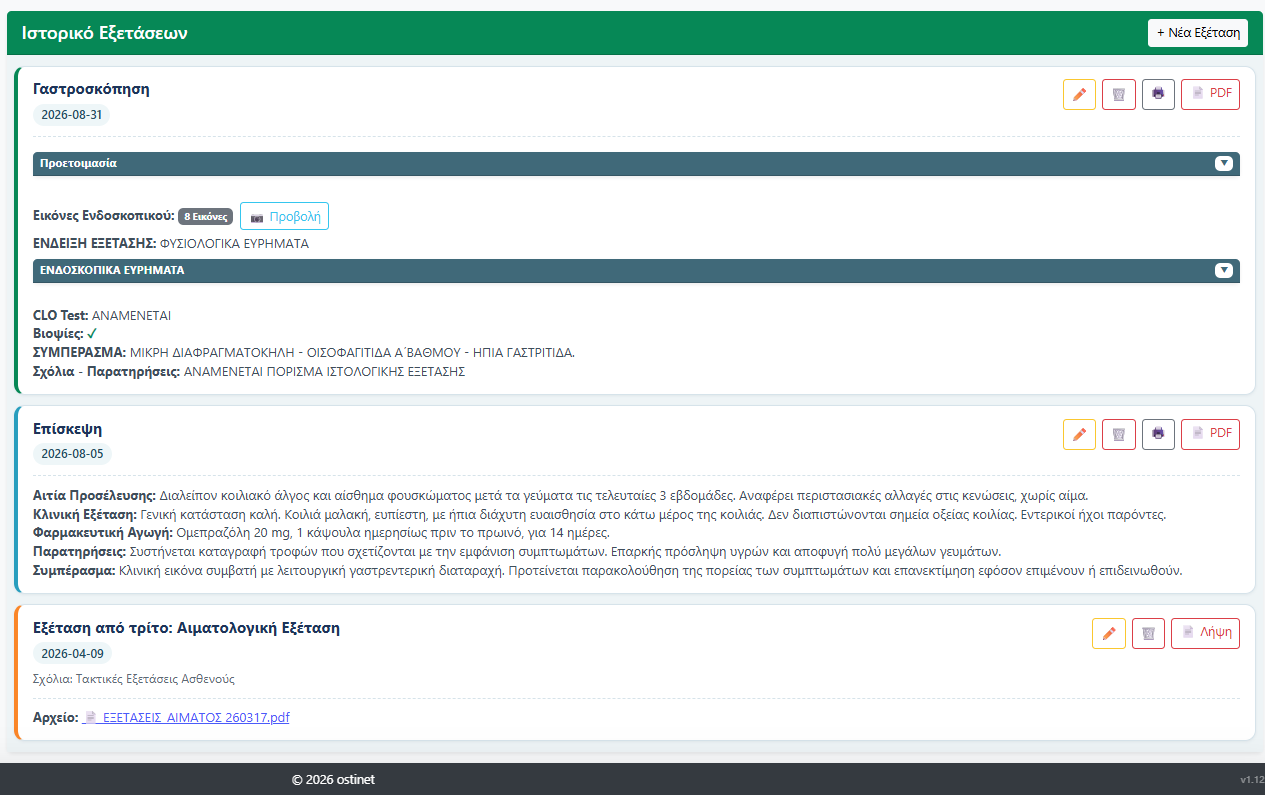Click the Προετοιμασία section header bar
The height and width of the screenshot is (795, 1265).
tap(636, 164)
